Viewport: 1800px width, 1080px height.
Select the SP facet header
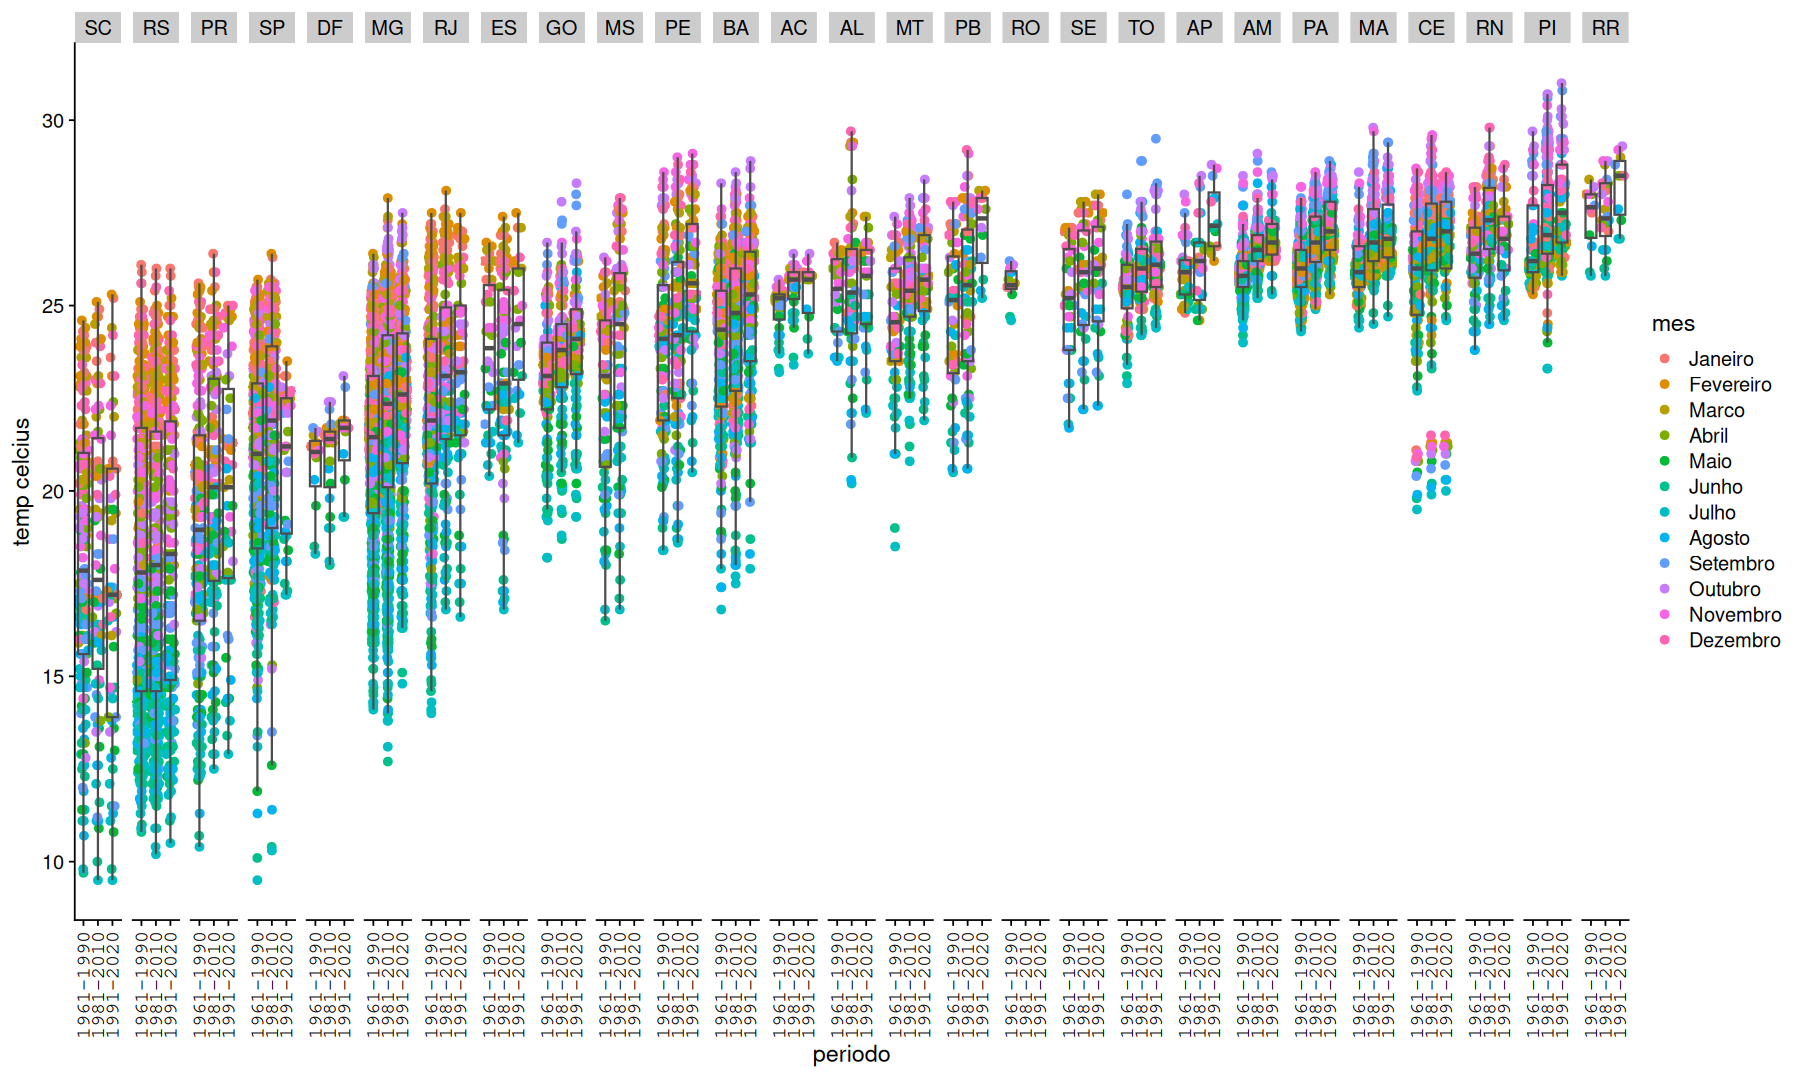pyautogui.click(x=272, y=28)
